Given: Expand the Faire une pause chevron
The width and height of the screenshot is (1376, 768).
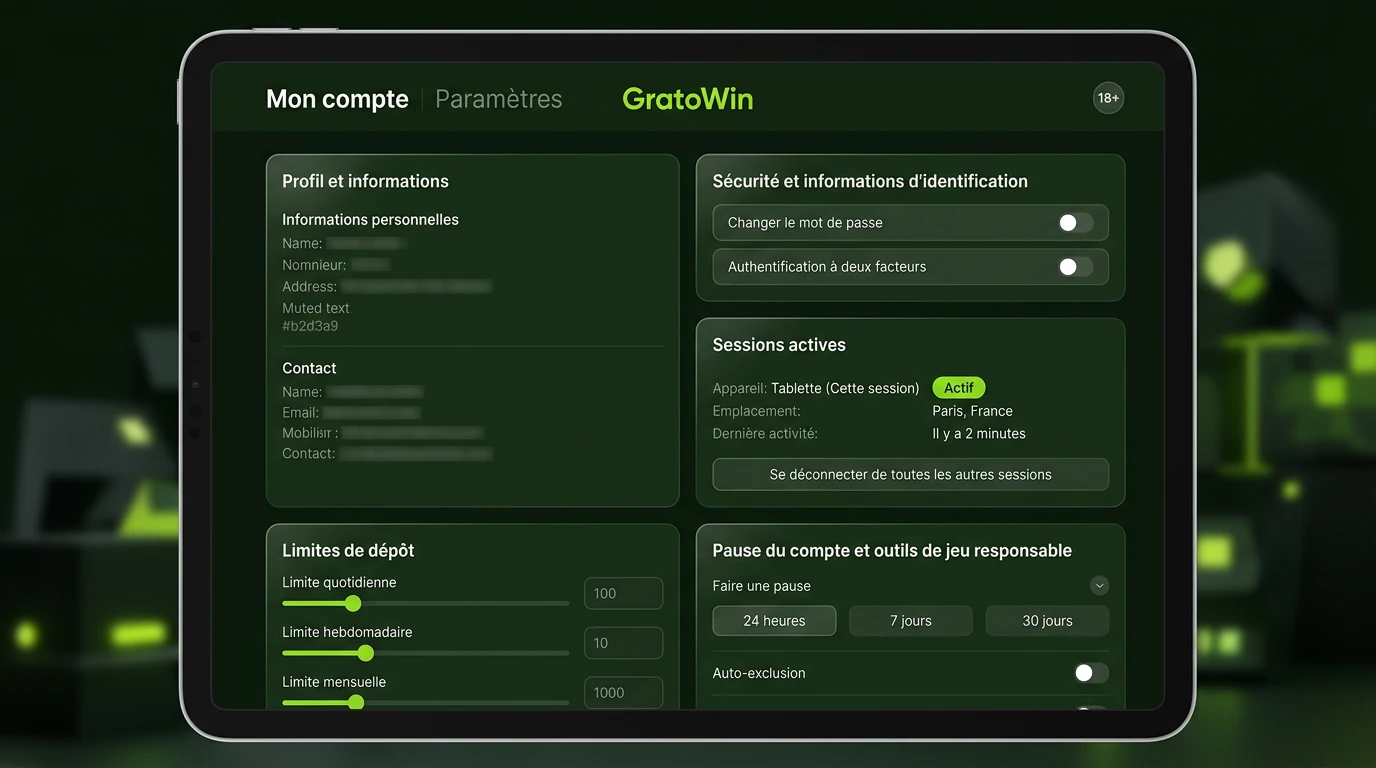Looking at the screenshot, I should [x=1099, y=586].
